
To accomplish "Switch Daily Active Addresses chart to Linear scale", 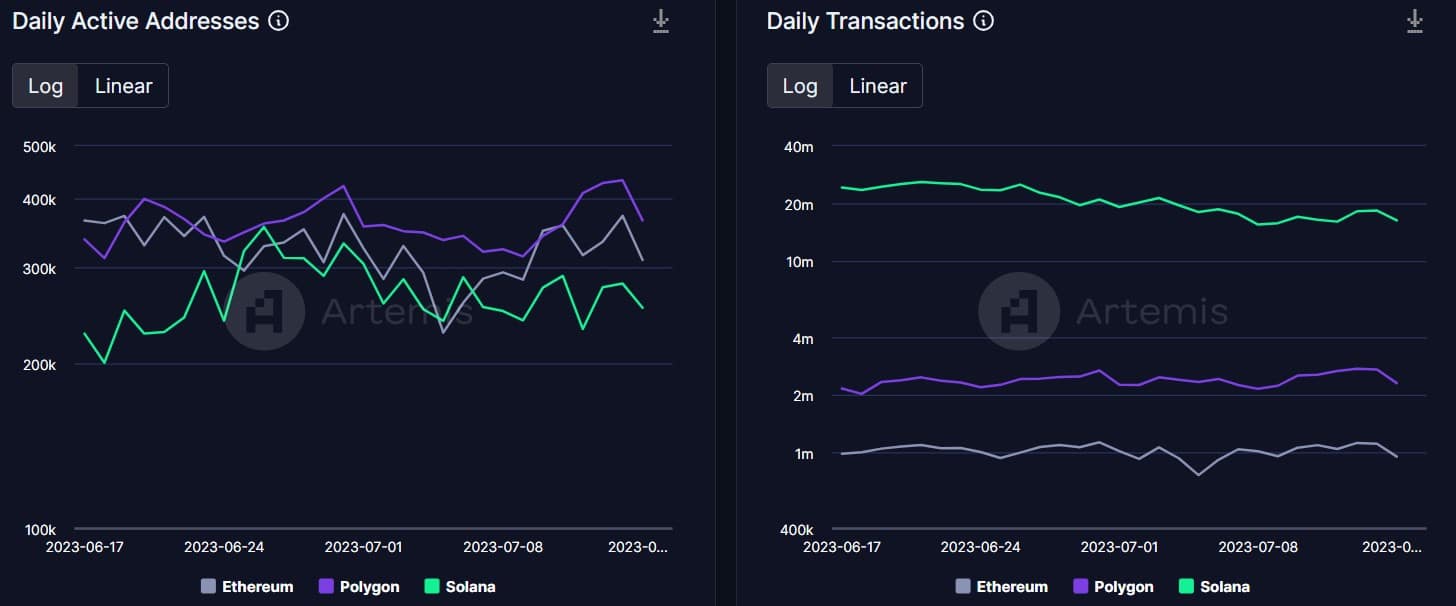I will [124, 86].
